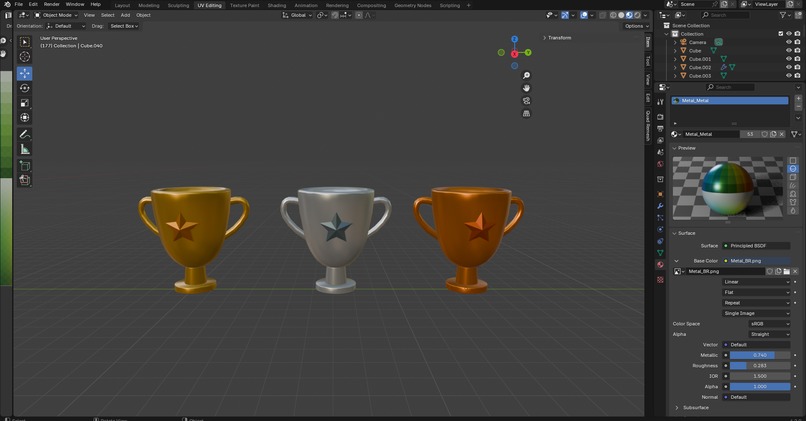The width and height of the screenshot is (806, 421).
Task: Click Base Color Metal_BR.png link button
Action: coord(756,261)
